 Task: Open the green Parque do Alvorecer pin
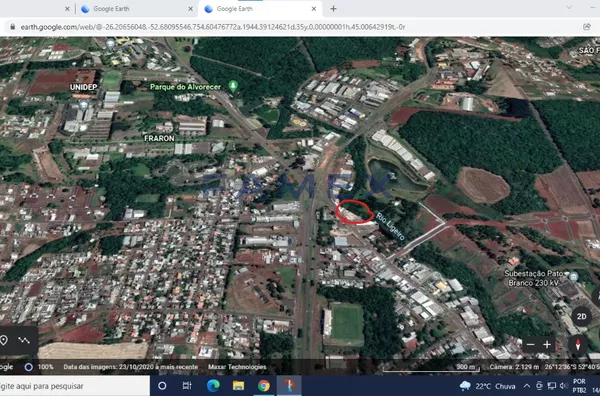pyautogui.click(x=233, y=86)
